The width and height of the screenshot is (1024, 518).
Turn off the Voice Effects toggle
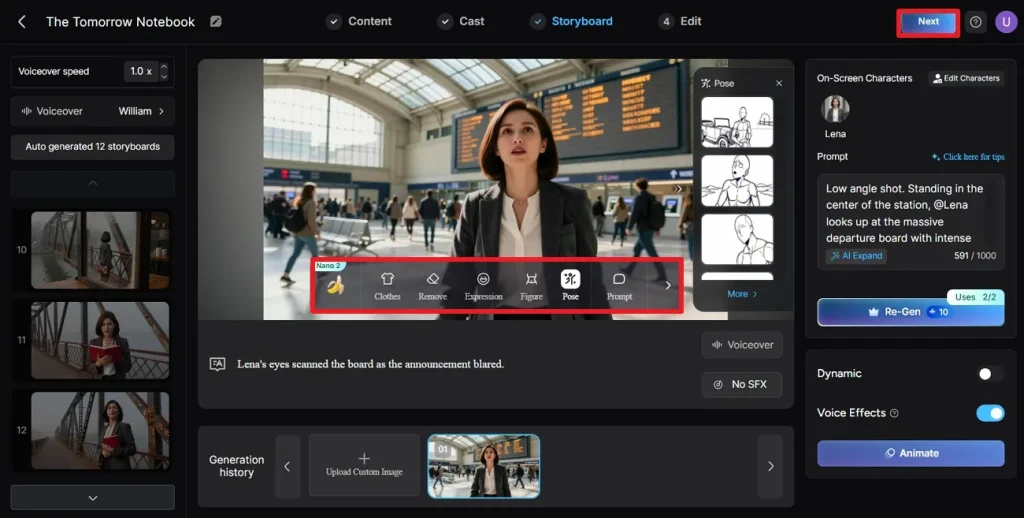click(x=990, y=413)
